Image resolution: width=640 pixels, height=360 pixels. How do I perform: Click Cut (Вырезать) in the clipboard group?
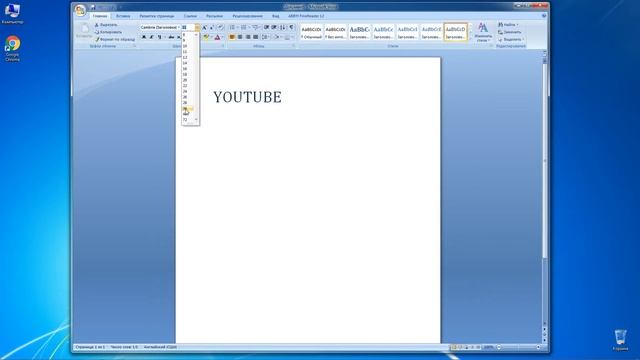coord(106,25)
